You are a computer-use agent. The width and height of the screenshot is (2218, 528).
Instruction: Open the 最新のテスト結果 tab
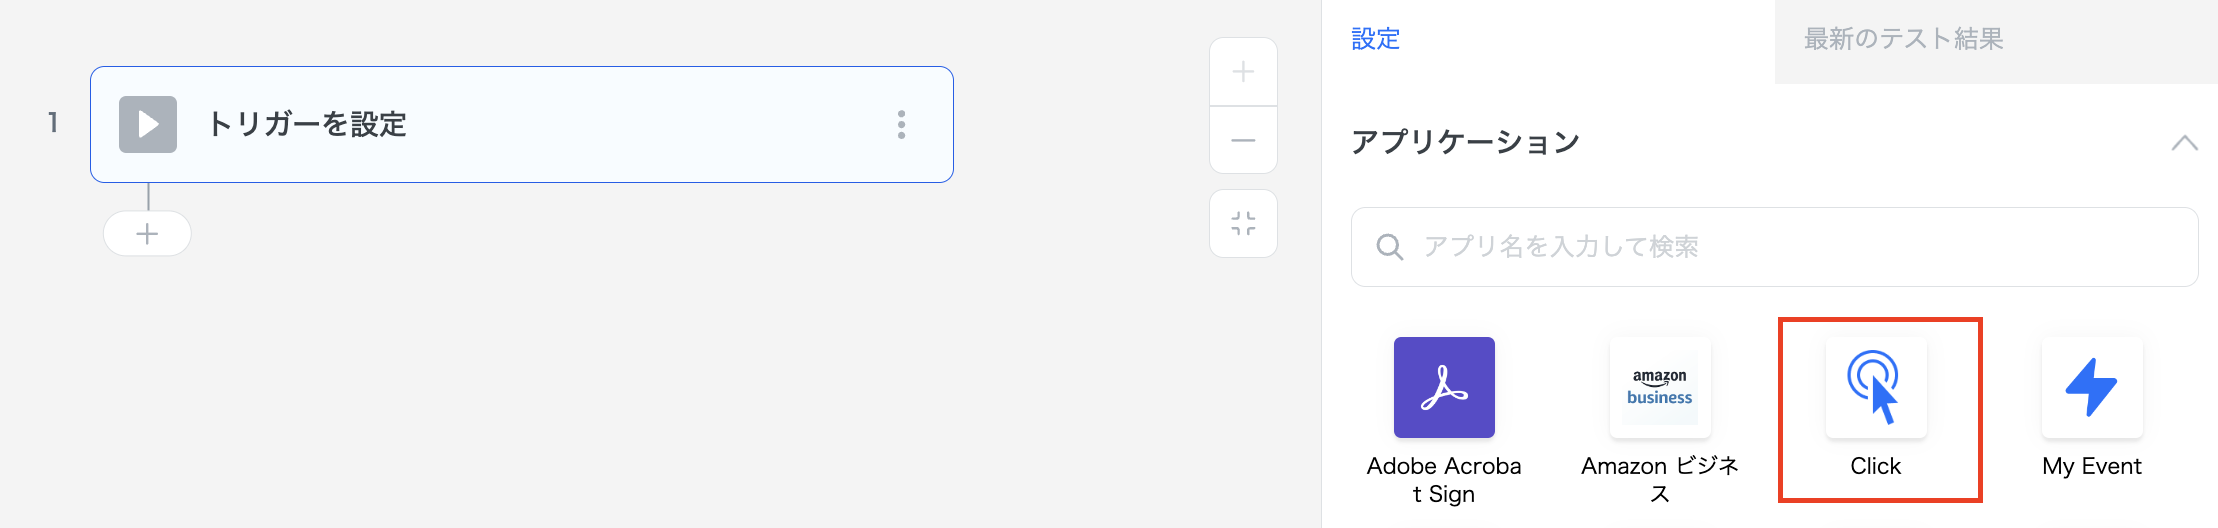[x=1903, y=39]
